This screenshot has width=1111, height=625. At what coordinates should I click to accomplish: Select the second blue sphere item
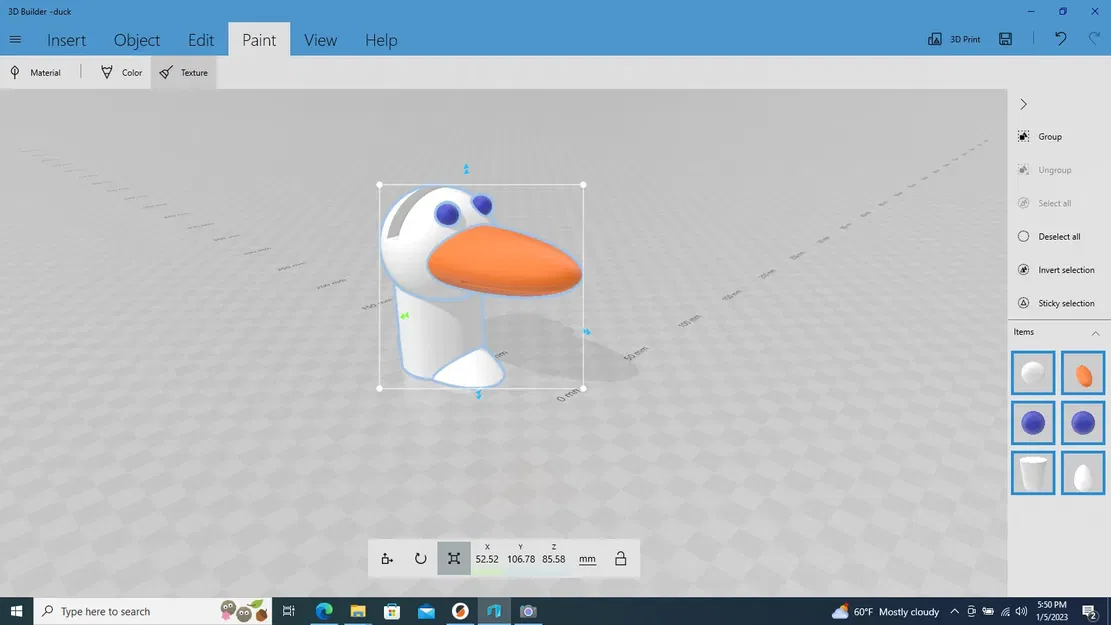tap(1083, 423)
